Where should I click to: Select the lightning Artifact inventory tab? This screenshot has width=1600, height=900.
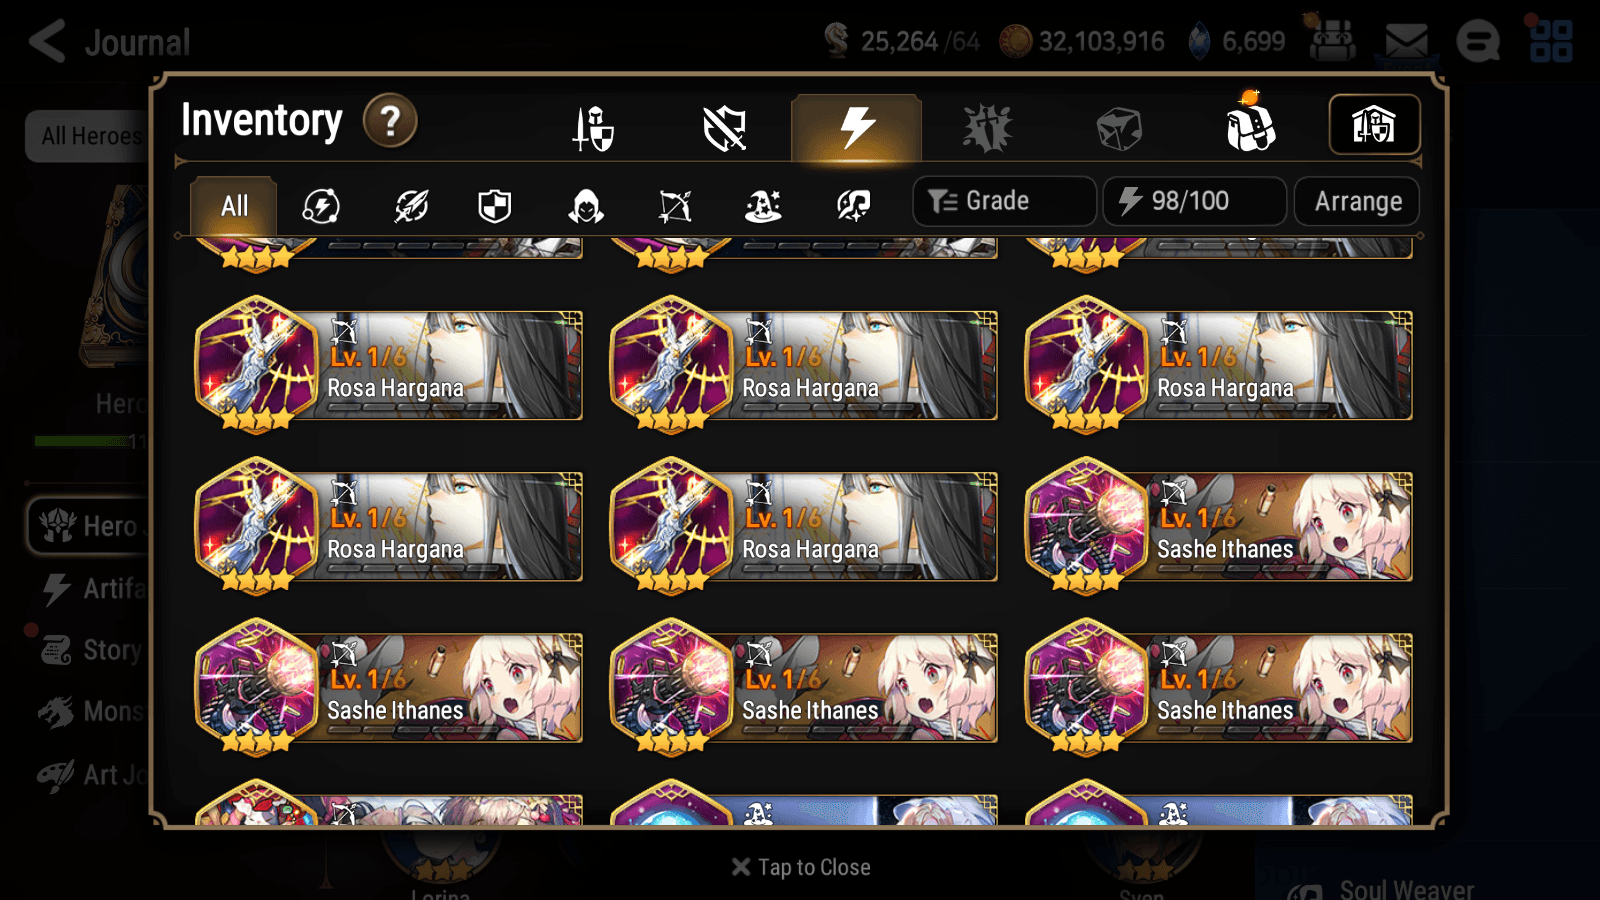tap(856, 128)
